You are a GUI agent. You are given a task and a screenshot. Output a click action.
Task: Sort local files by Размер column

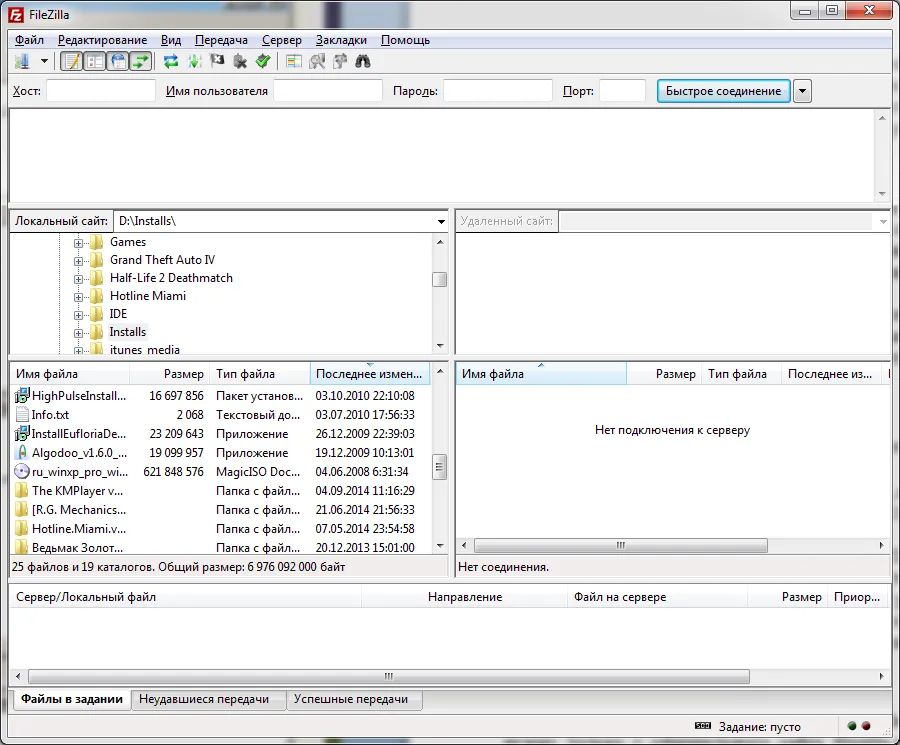click(170, 374)
